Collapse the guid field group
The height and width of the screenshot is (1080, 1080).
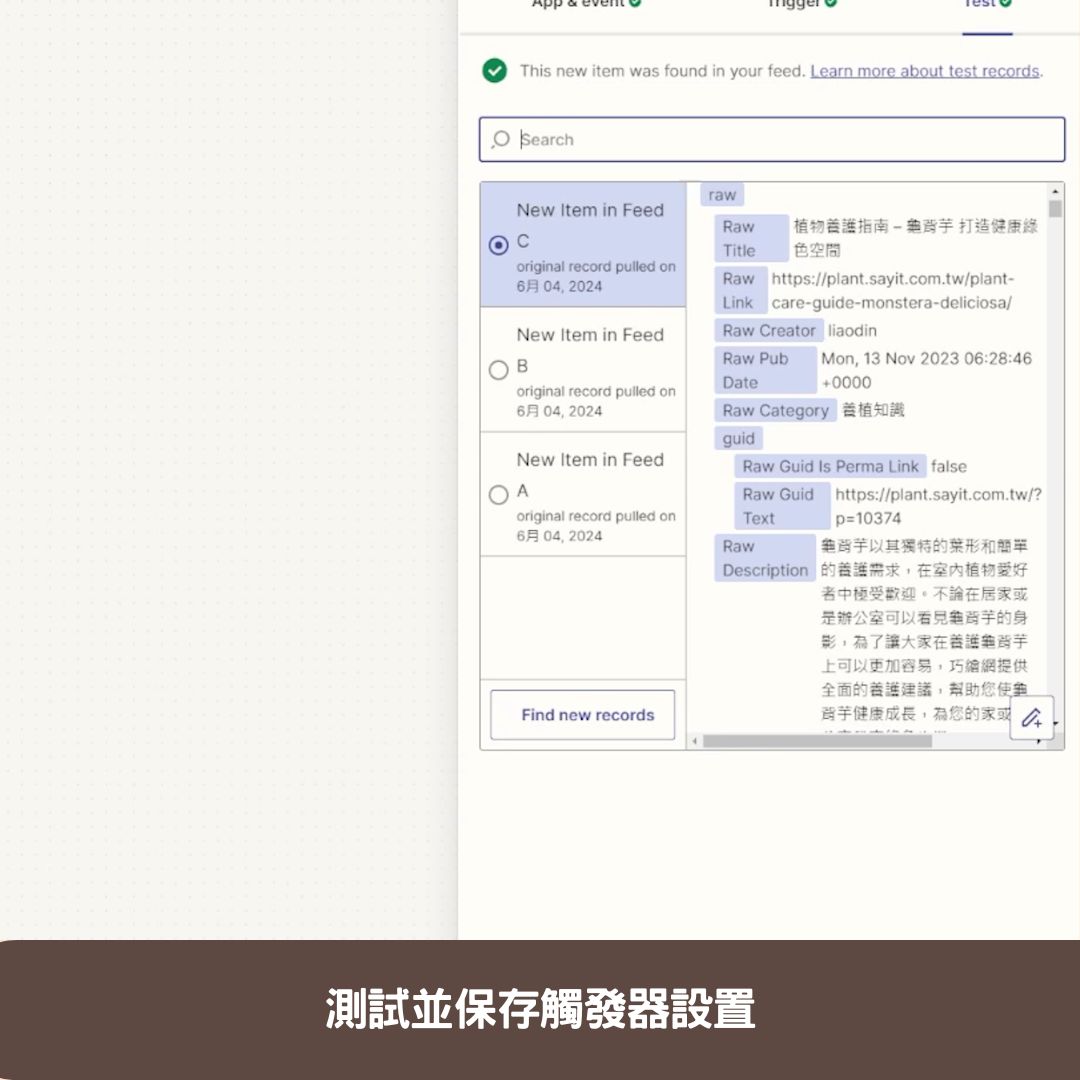(x=739, y=438)
